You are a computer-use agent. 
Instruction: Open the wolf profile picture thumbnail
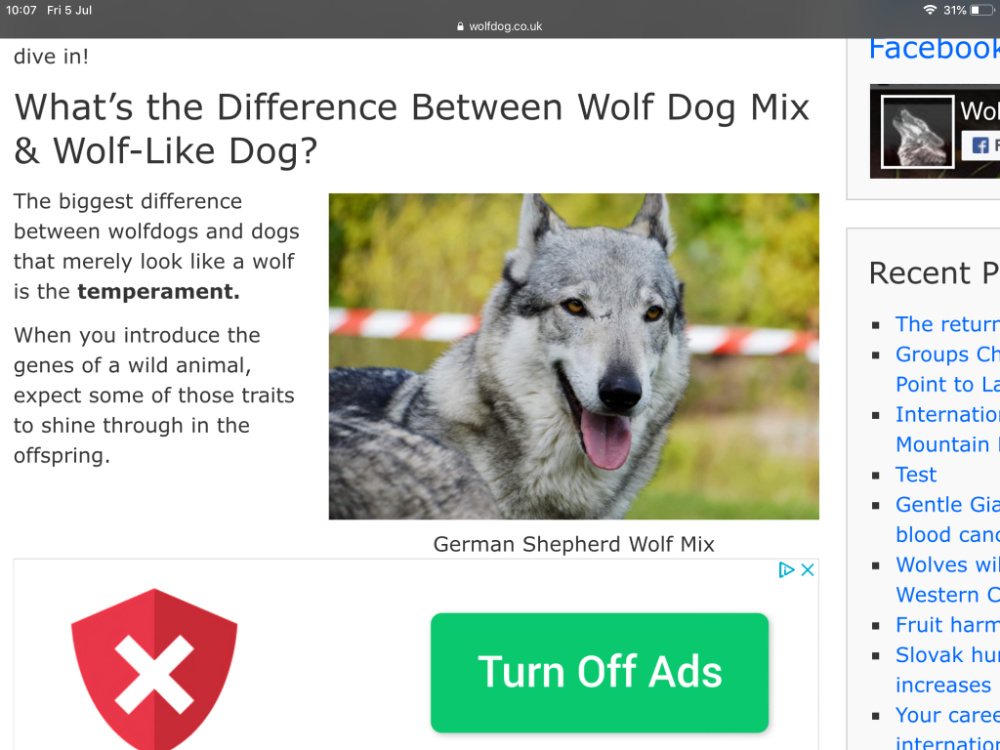[917, 132]
